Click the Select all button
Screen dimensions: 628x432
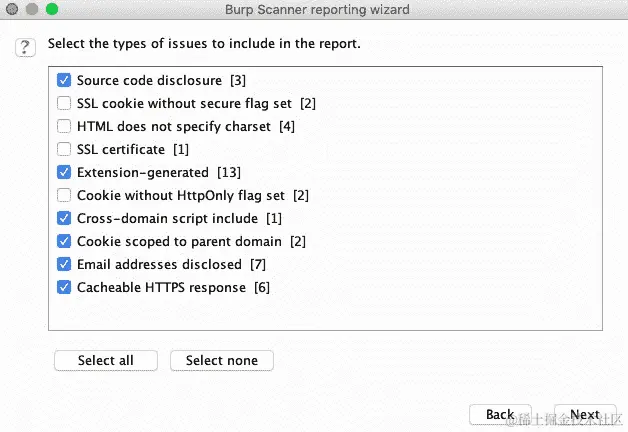coord(106,360)
